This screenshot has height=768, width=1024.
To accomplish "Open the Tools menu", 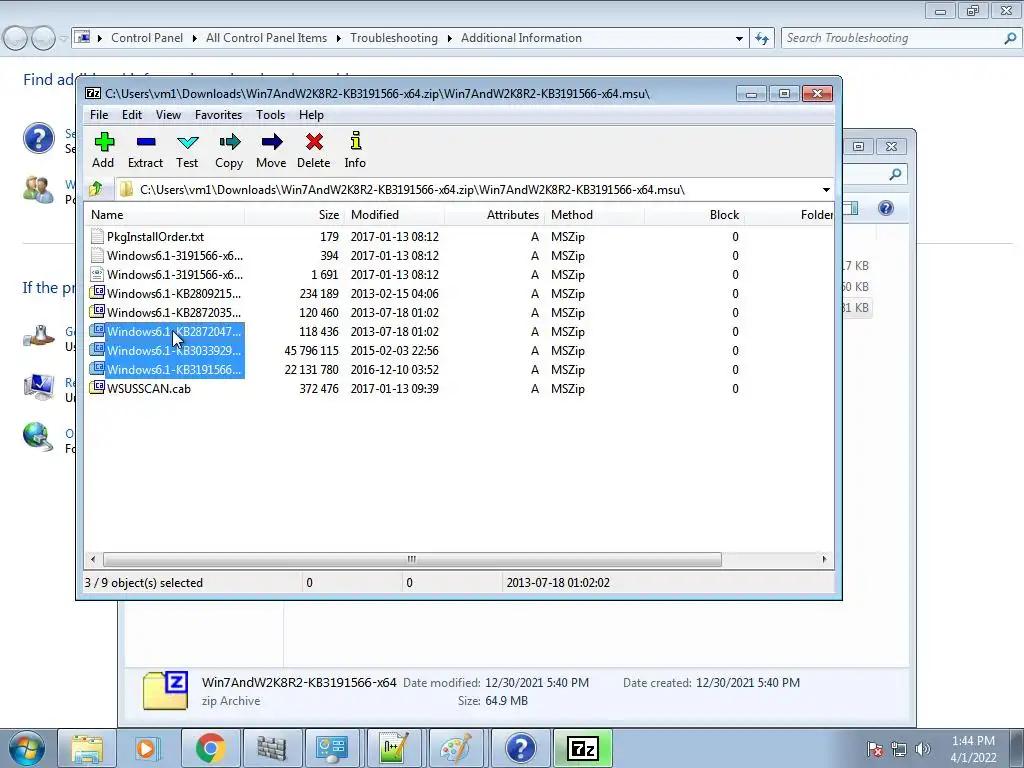I will 270,115.
